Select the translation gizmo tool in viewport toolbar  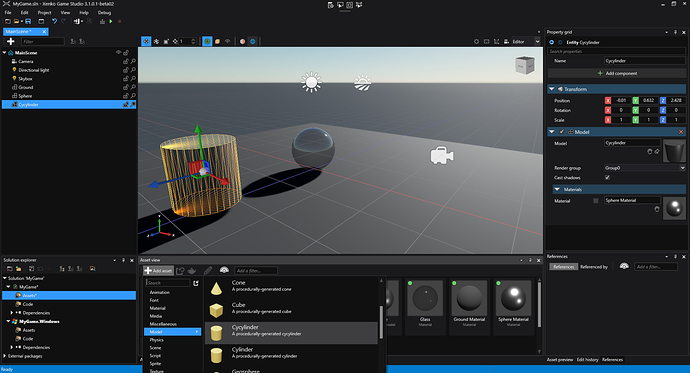[146, 41]
